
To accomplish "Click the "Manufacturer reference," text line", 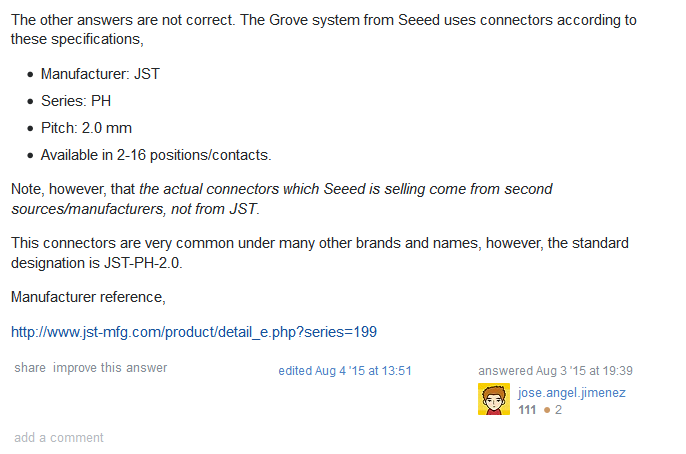I will point(88,297).
